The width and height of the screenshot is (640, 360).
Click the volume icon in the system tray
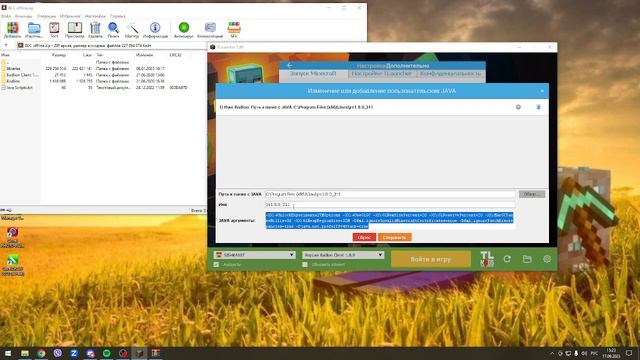coord(584,353)
